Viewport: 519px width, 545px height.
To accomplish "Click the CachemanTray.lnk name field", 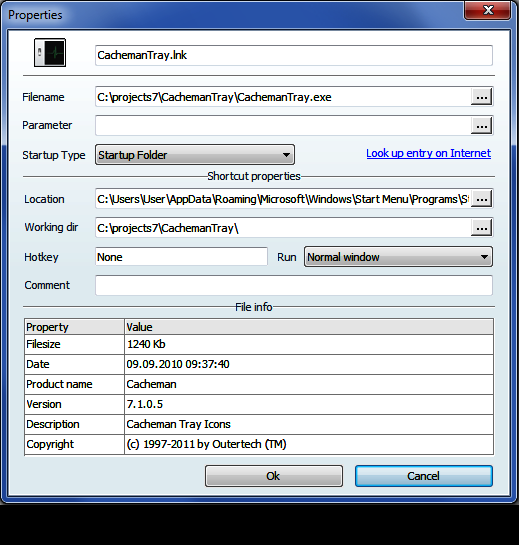I will click(x=294, y=55).
